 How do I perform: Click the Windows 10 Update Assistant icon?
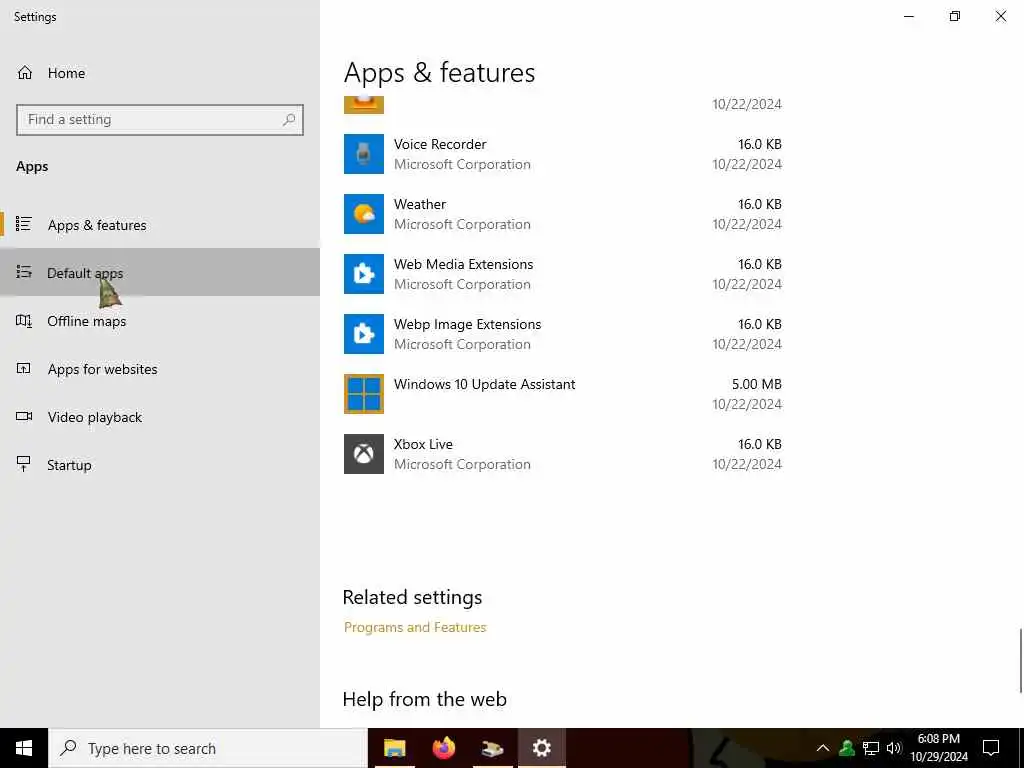coord(364,394)
